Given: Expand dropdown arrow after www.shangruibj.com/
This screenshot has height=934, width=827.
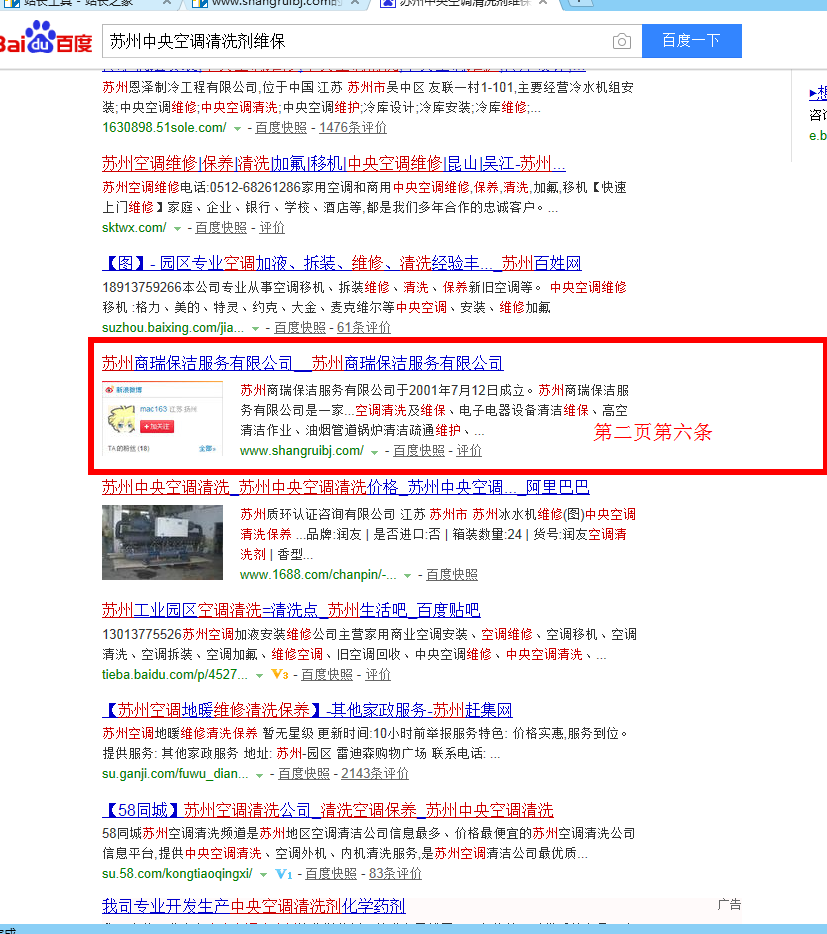Looking at the screenshot, I should 374,452.
